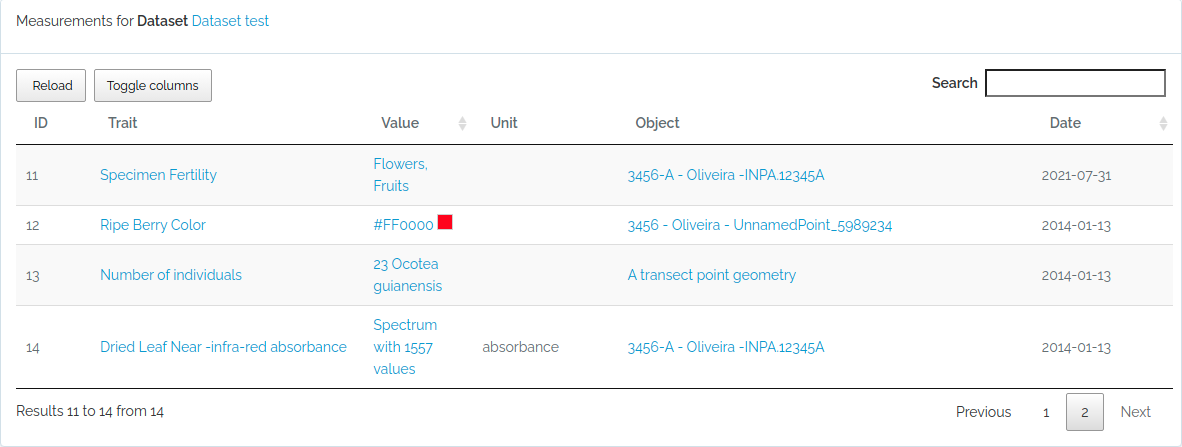
Task: Open the Number of individuals trait
Action: tap(171, 275)
